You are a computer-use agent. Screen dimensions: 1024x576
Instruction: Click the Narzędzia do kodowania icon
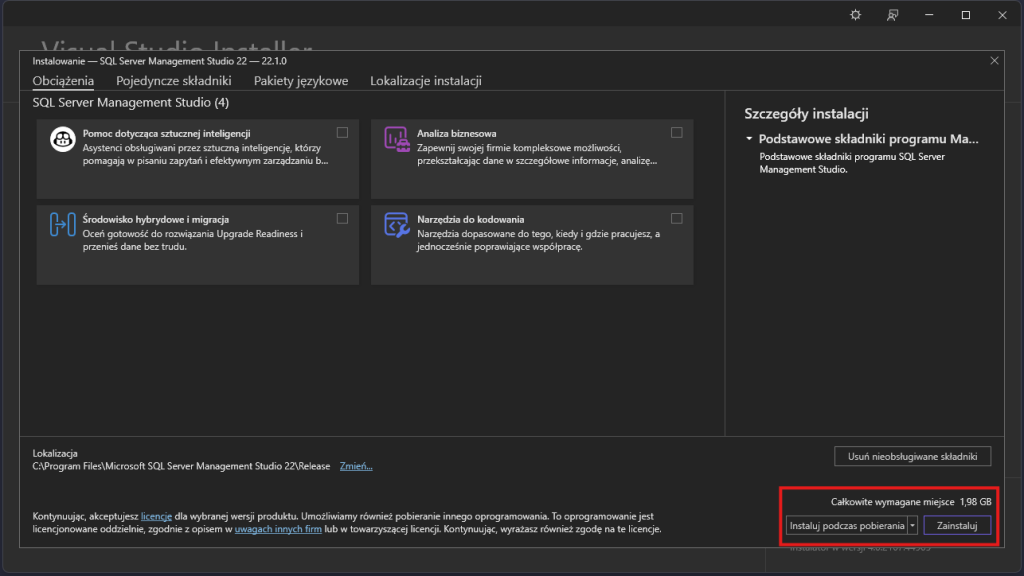[x=397, y=226]
